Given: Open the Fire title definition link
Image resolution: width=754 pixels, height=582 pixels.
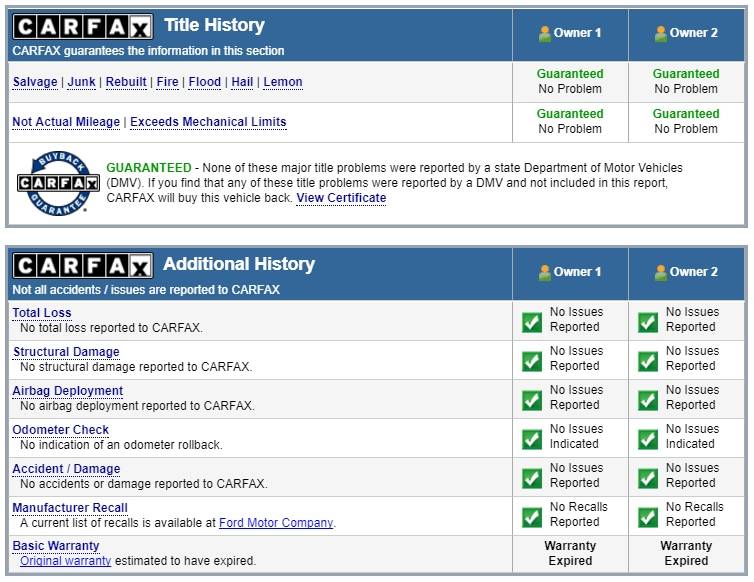Looking at the screenshot, I should coord(167,82).
